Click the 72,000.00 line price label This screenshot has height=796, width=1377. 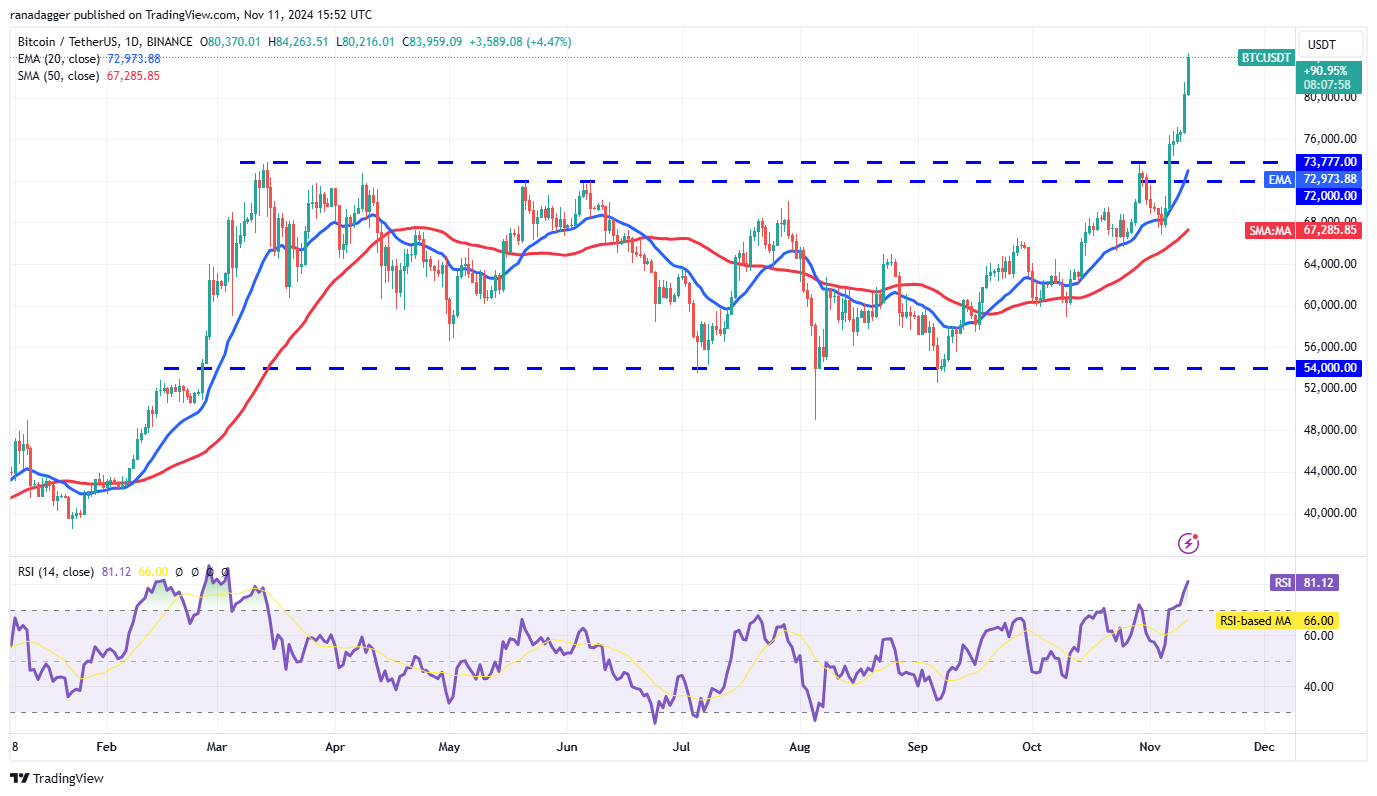(1330, 196)
